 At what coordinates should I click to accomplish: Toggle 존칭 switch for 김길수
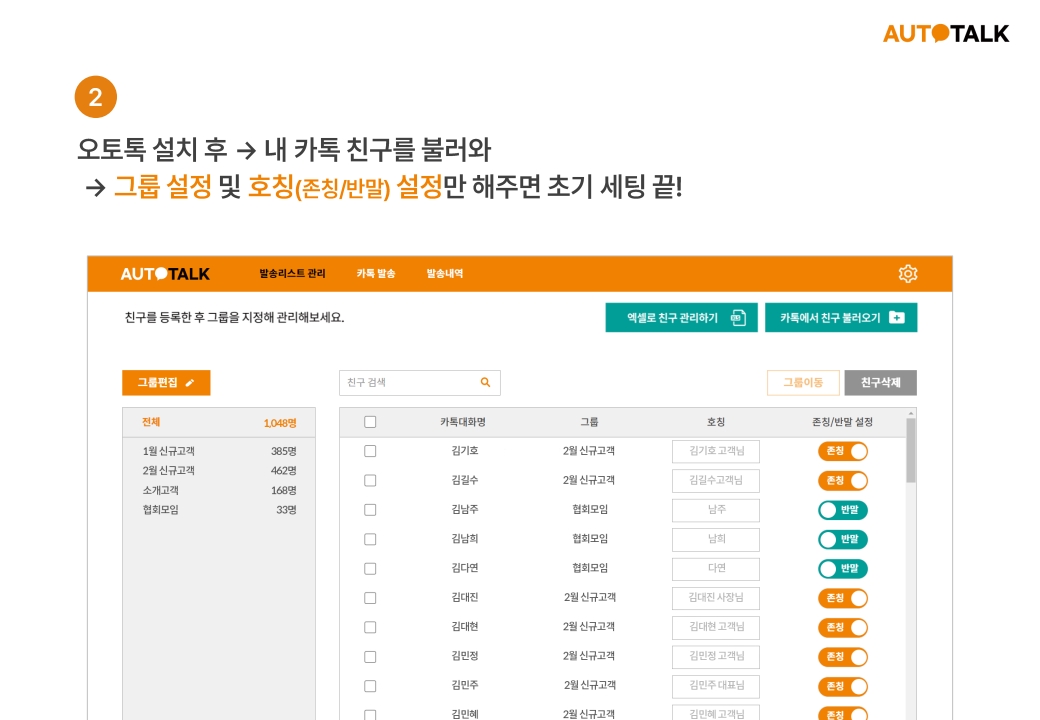pos(843,480)
